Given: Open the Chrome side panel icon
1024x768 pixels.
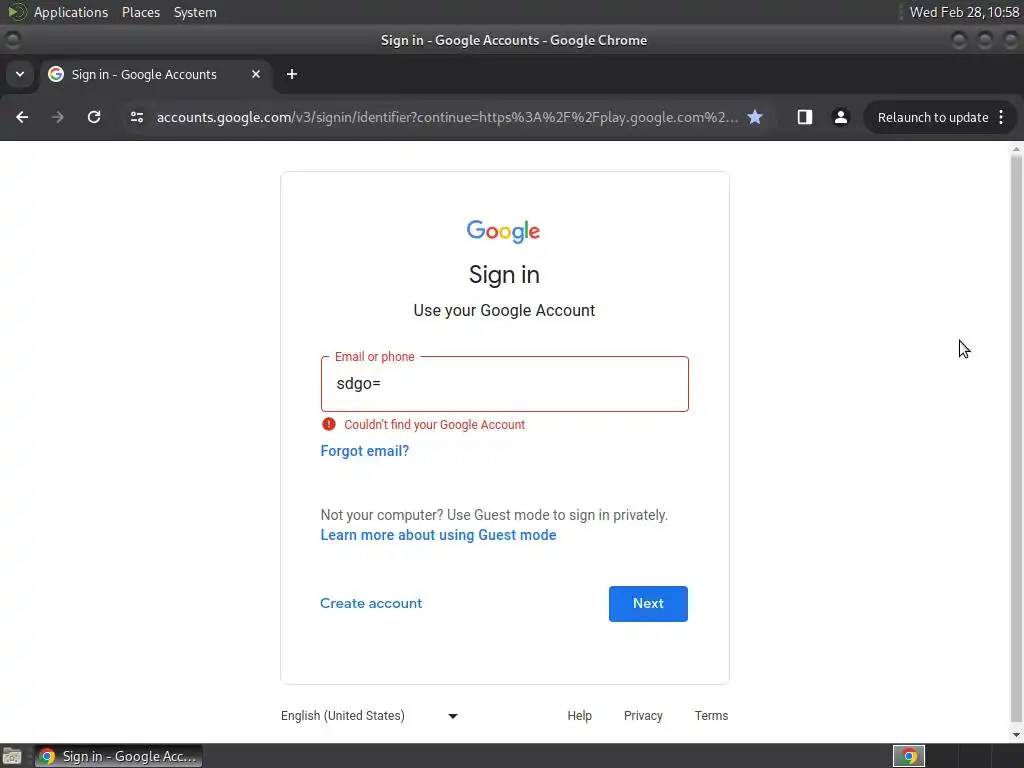Looking at the screenshot, I should 805,117.
